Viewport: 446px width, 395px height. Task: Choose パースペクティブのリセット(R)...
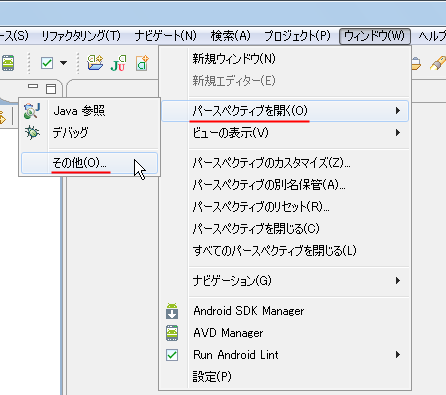click(x=285, y=207)
